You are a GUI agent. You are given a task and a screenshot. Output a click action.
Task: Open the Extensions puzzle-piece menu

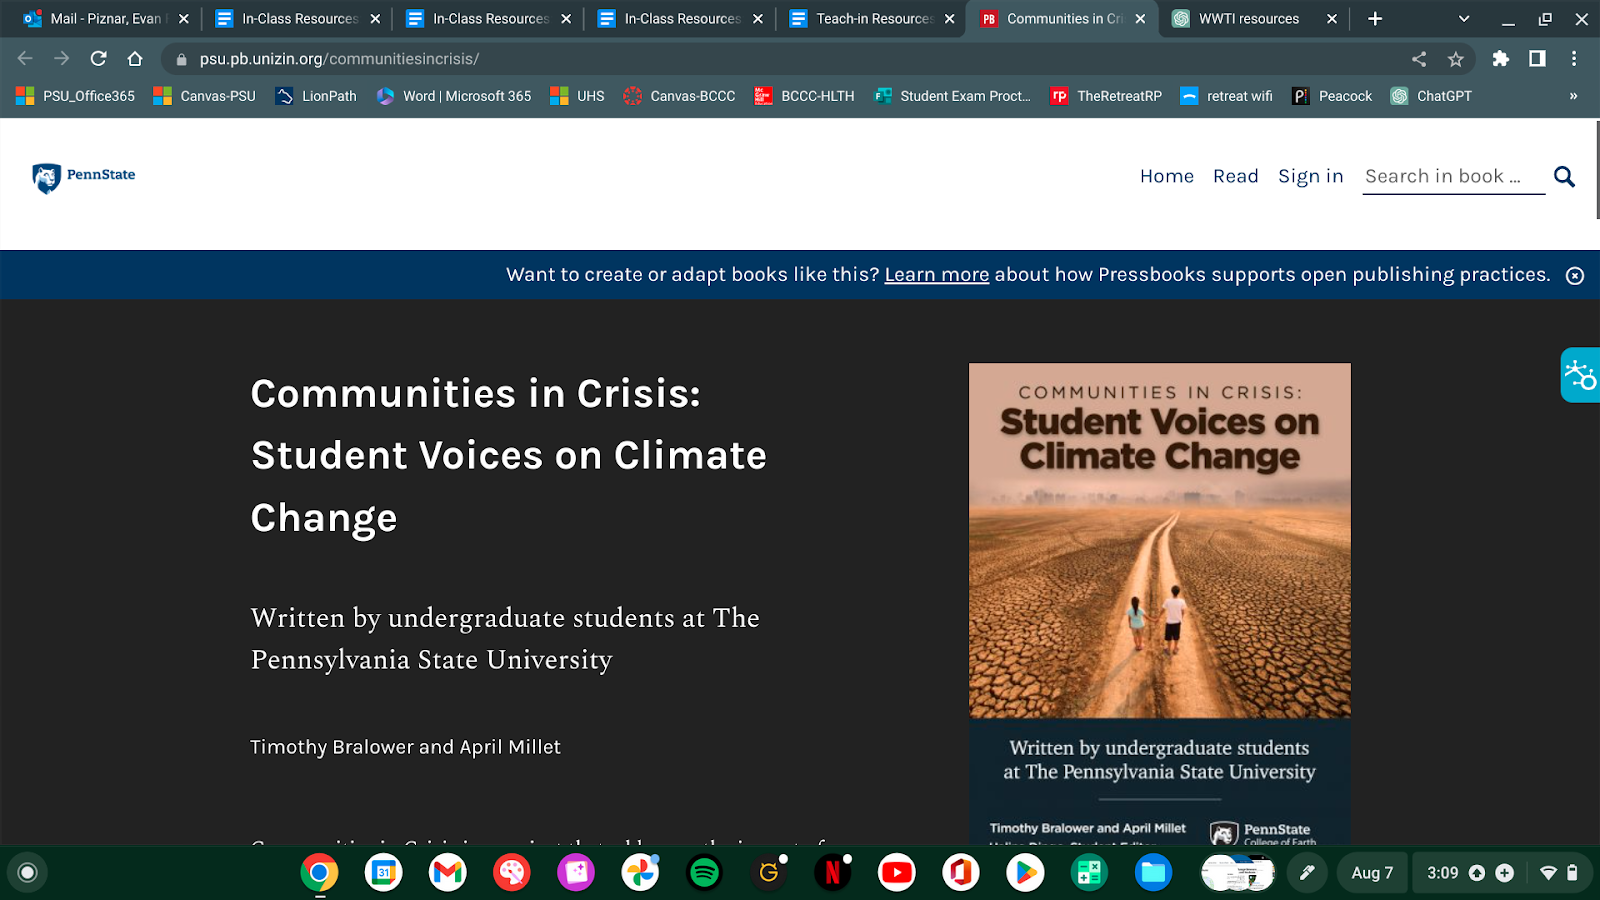pyautogui.click(x=1500, y=59)
